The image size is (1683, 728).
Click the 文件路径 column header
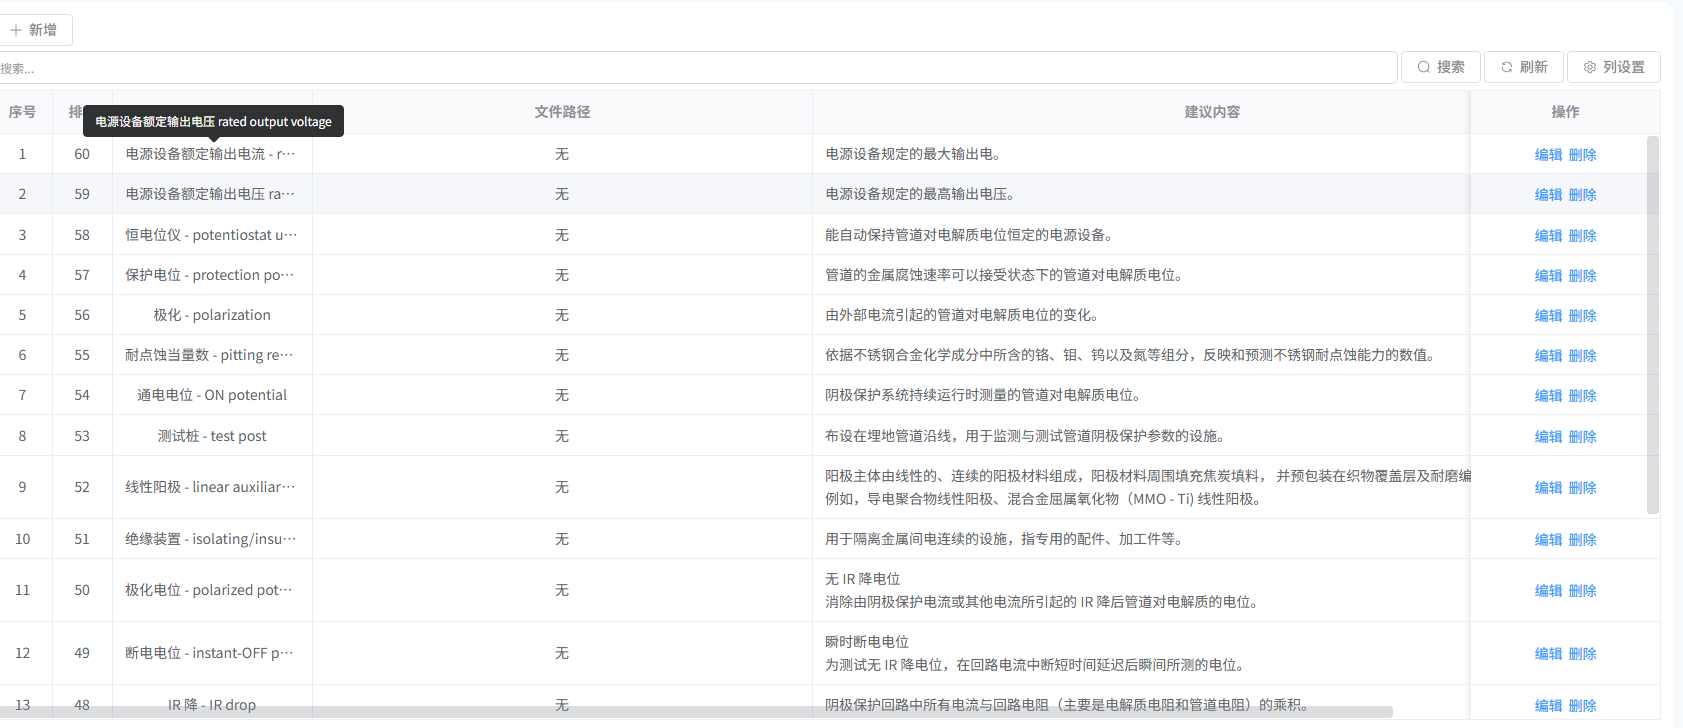tap(562, 112)
